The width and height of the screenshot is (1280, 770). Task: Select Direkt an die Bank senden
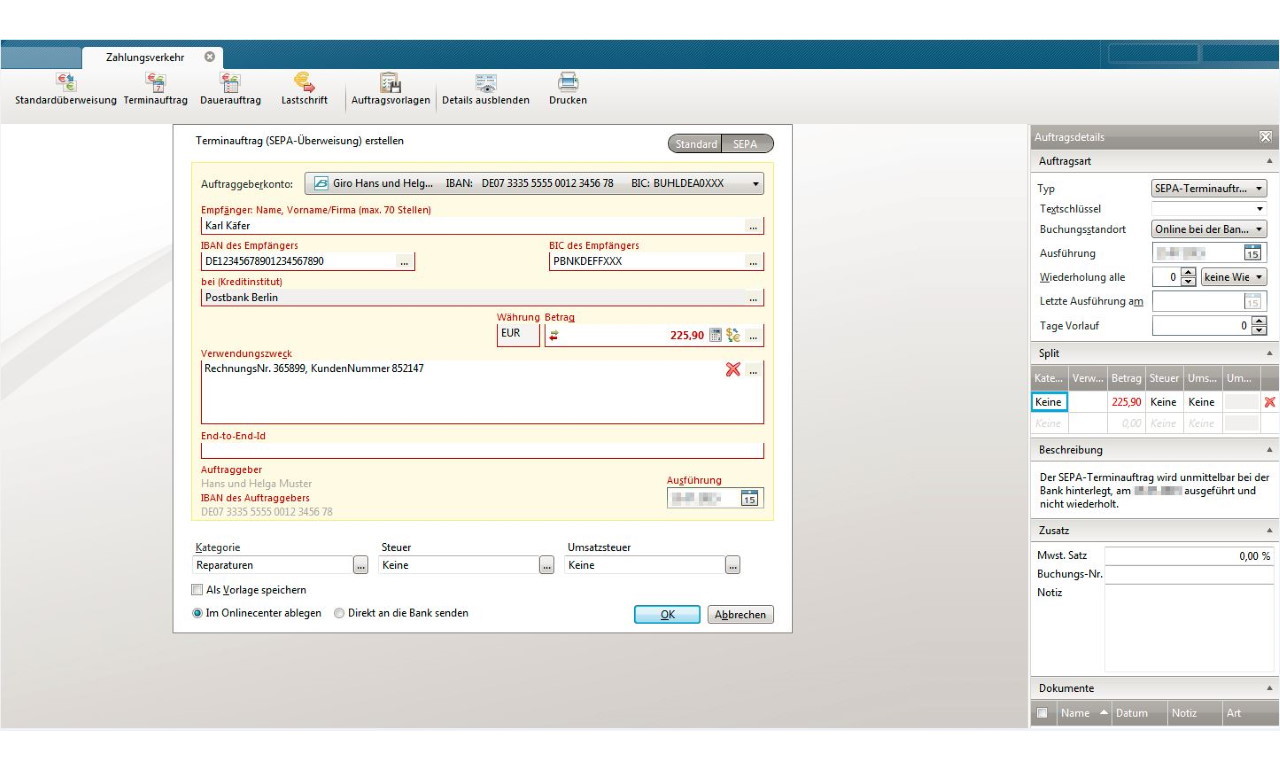(340, 614)
